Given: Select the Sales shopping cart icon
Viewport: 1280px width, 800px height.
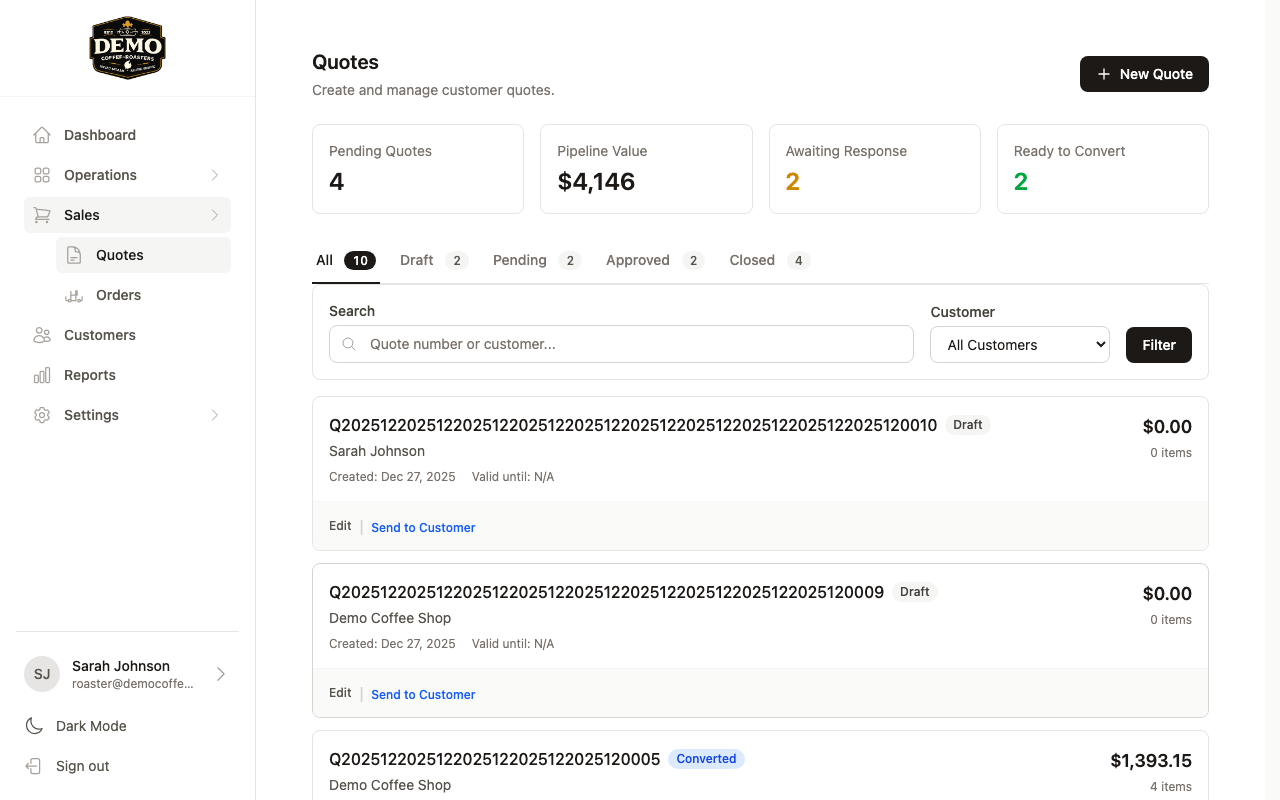Looking at the screenshot, I should pos(40,215).
